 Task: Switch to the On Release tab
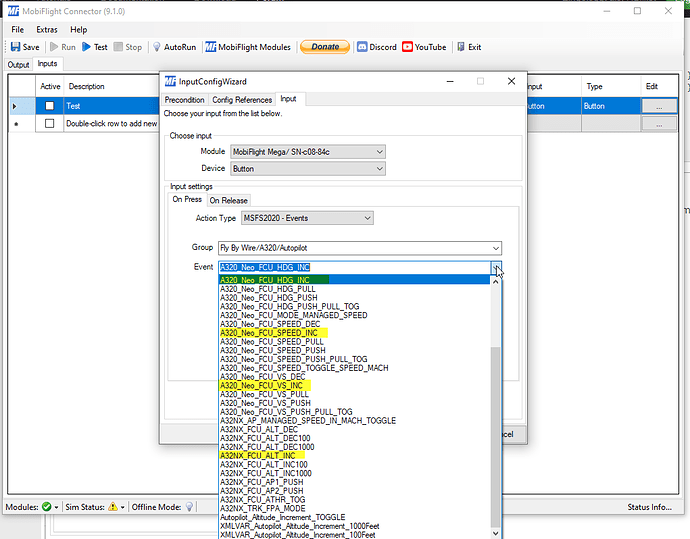click(x=228, y=200)
